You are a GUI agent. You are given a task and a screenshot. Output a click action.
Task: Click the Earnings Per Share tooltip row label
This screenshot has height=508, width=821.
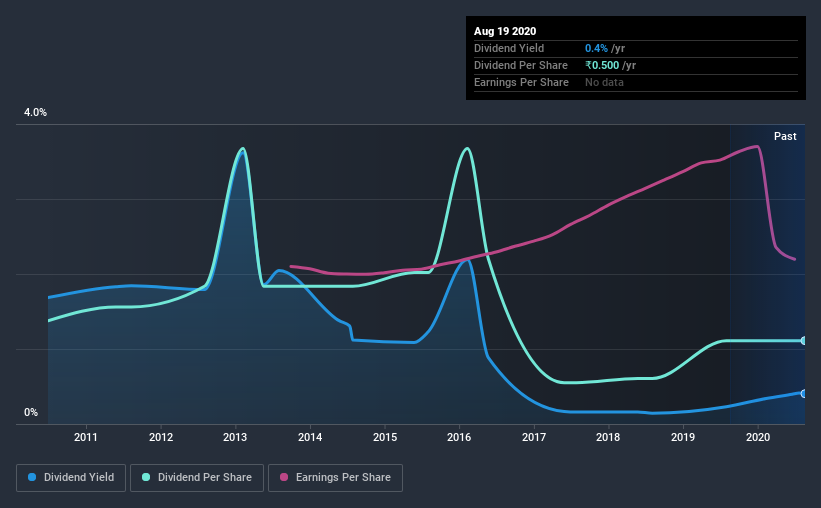(521, 82)
